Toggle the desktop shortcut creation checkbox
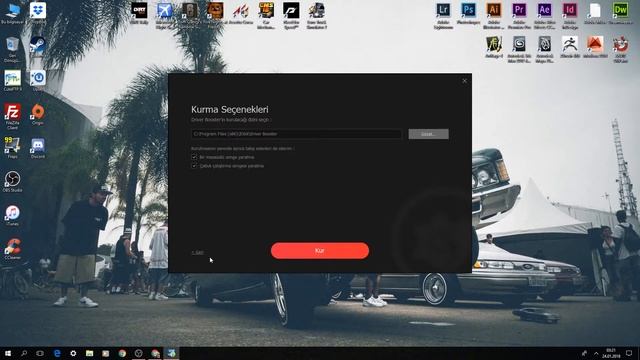640x360 pixels. (x=194, y=157)
